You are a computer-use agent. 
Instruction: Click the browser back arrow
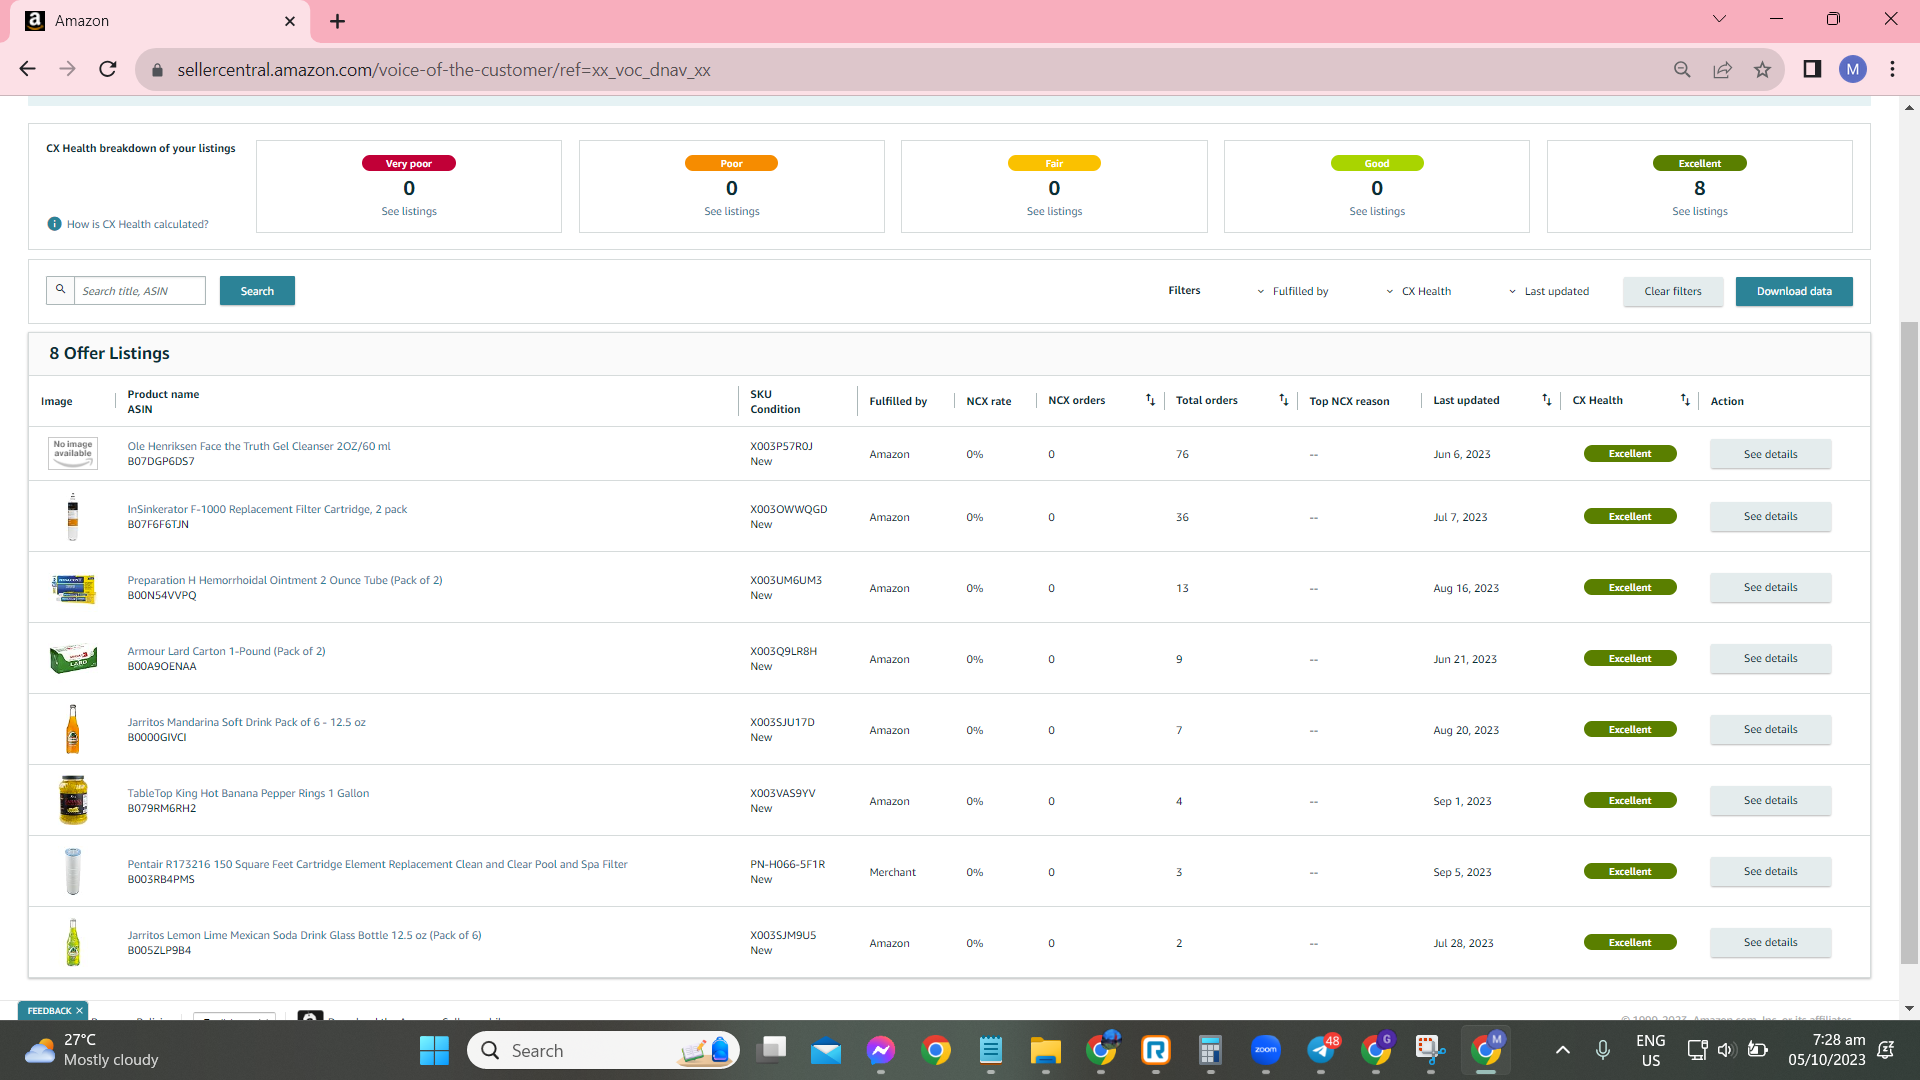coord(28,69)
